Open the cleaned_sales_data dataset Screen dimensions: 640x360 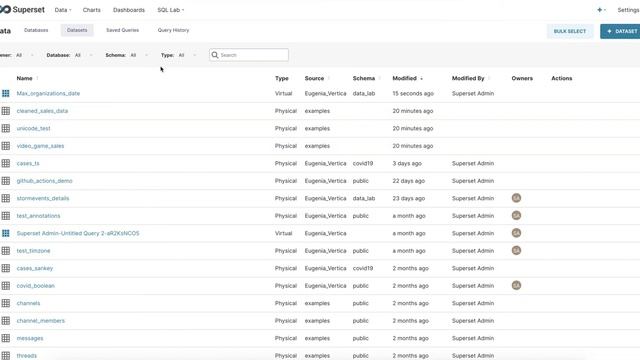pyautogui.click(x=42, y=111)
